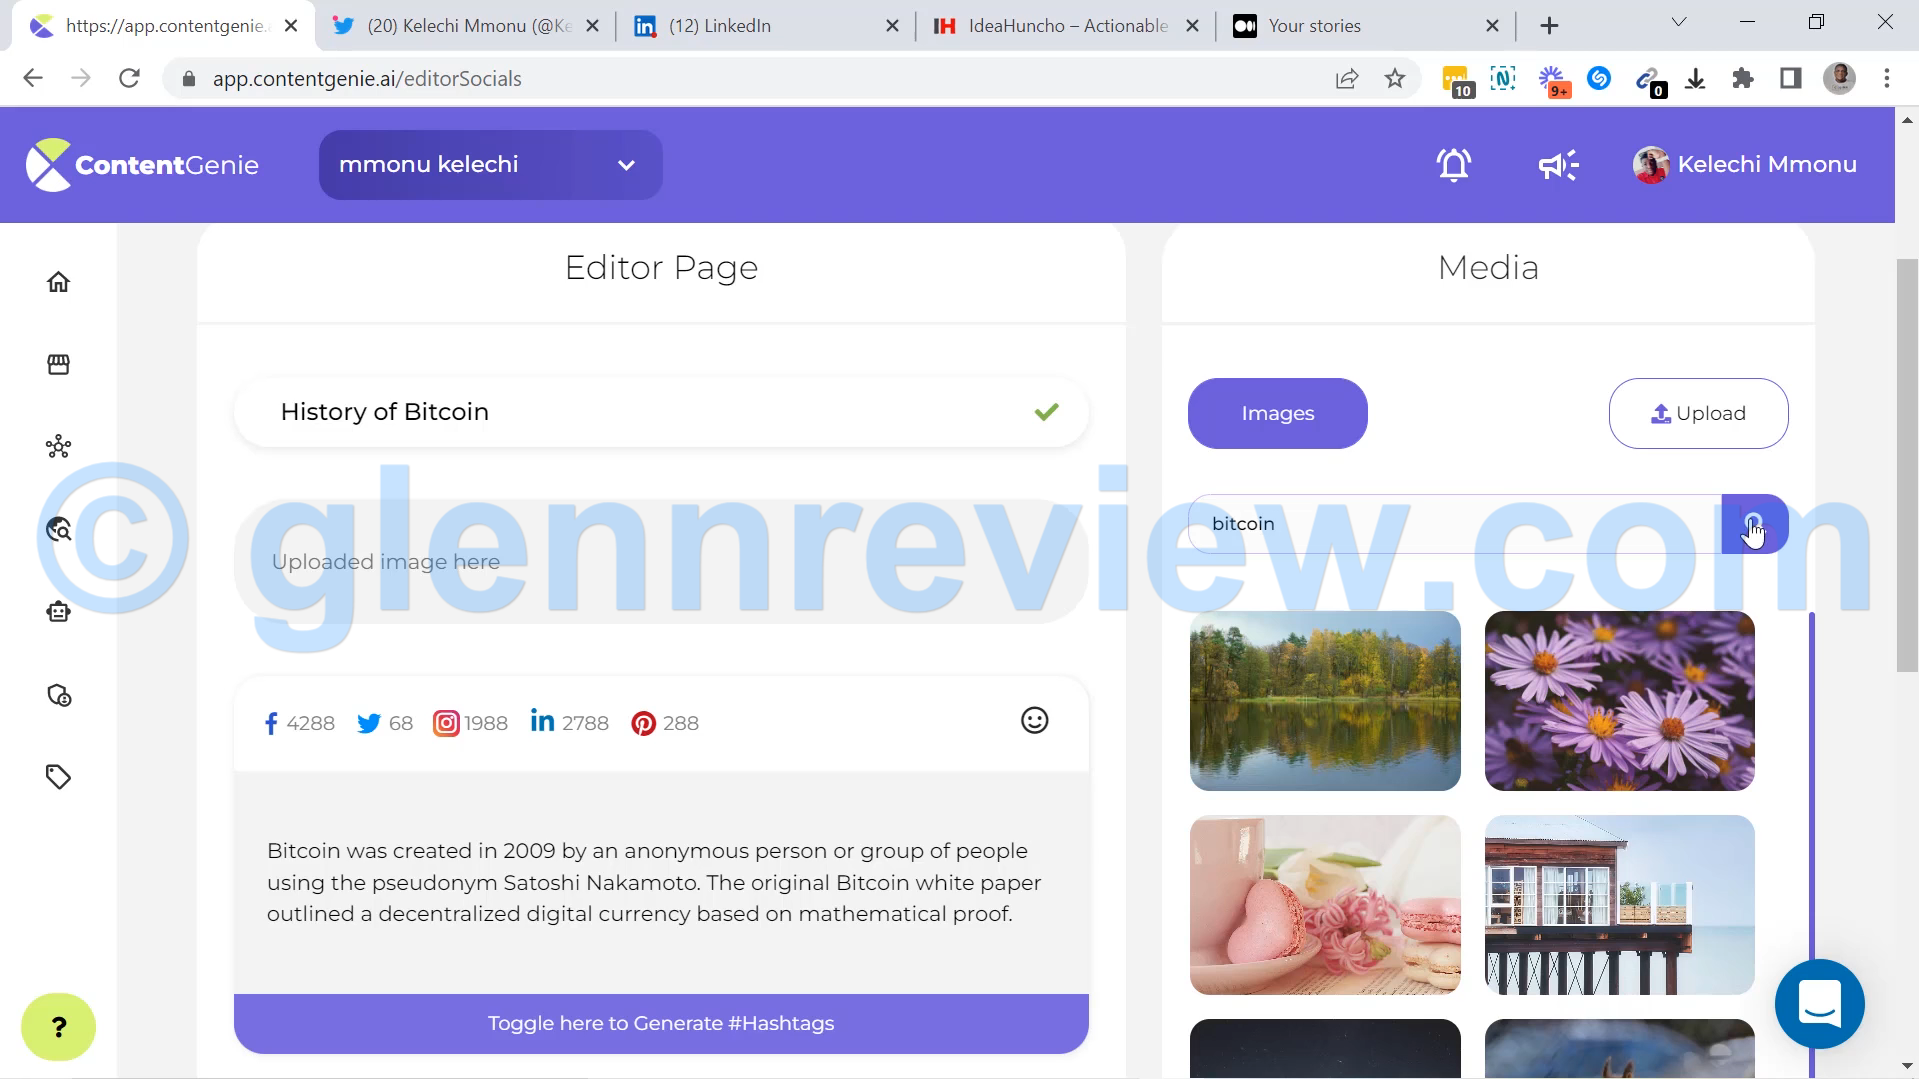Click inside the Bitcoin post text area
The width and height of the screenshot is (1919, 1079).
[x=660, y=882]
